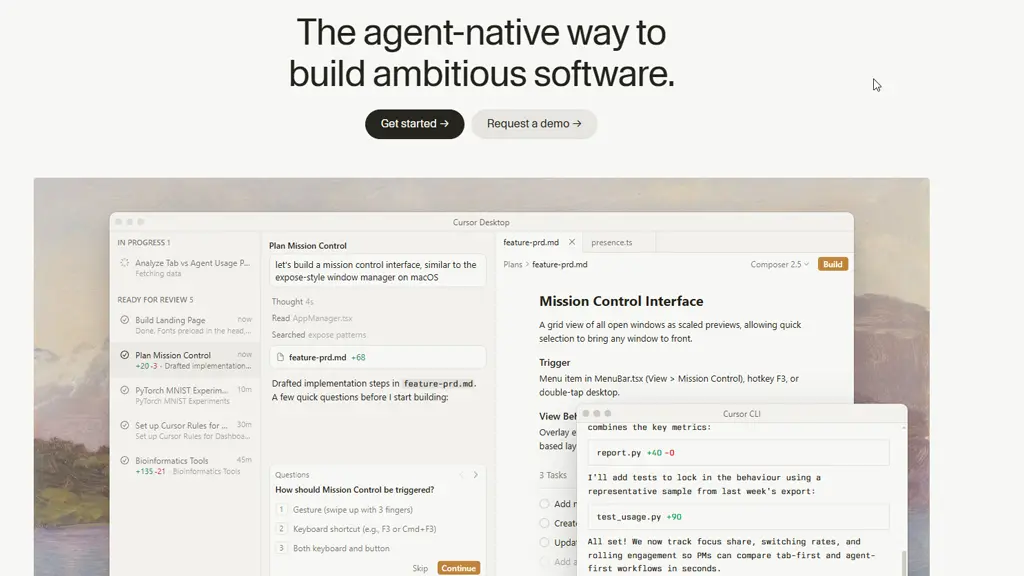Image resolution: width=1024 pixels, height=576 pixels.
Task: Open the Build Landing Page task
Action: pos(186,325)
